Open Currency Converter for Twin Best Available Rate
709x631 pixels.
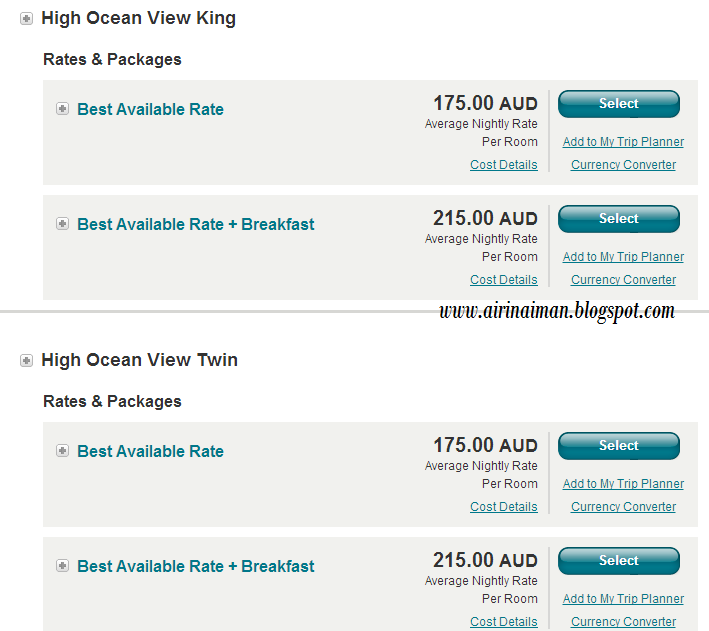[623, 507]
